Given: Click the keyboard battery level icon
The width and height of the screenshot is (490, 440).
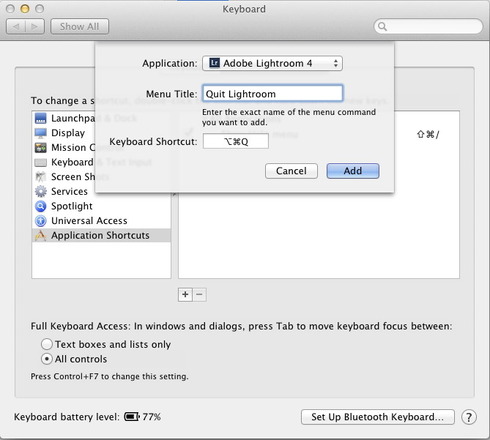Looking at the screenshot, I should (x=131, y=417).
